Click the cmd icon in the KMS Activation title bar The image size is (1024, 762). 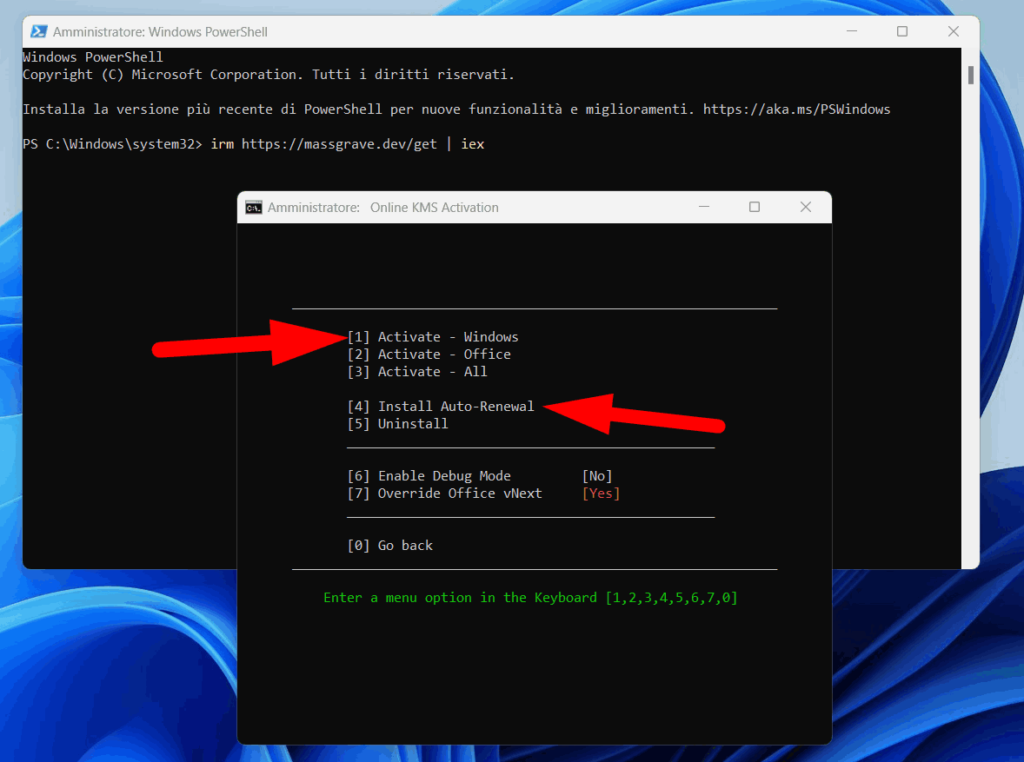[x=253, y=208]
